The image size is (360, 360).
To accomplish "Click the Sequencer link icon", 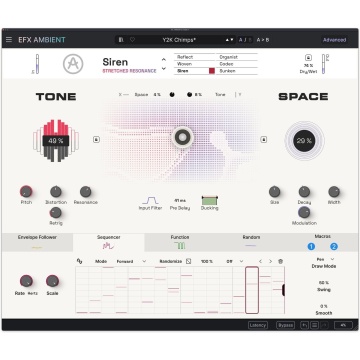I will [79, 261].
